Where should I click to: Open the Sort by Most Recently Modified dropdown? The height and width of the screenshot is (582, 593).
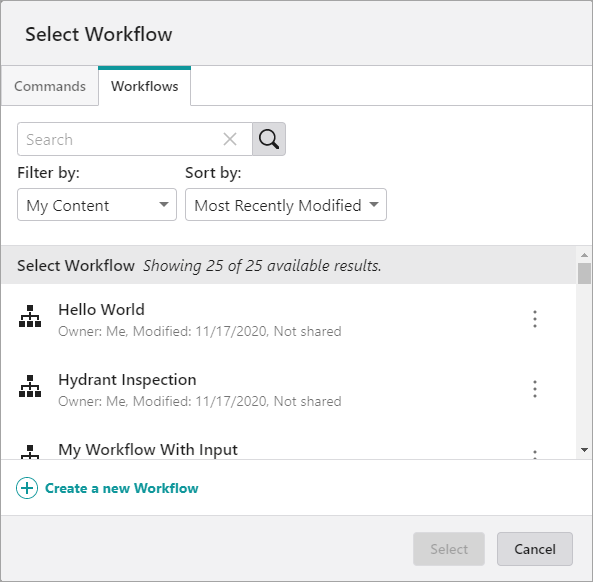[286, 205]
